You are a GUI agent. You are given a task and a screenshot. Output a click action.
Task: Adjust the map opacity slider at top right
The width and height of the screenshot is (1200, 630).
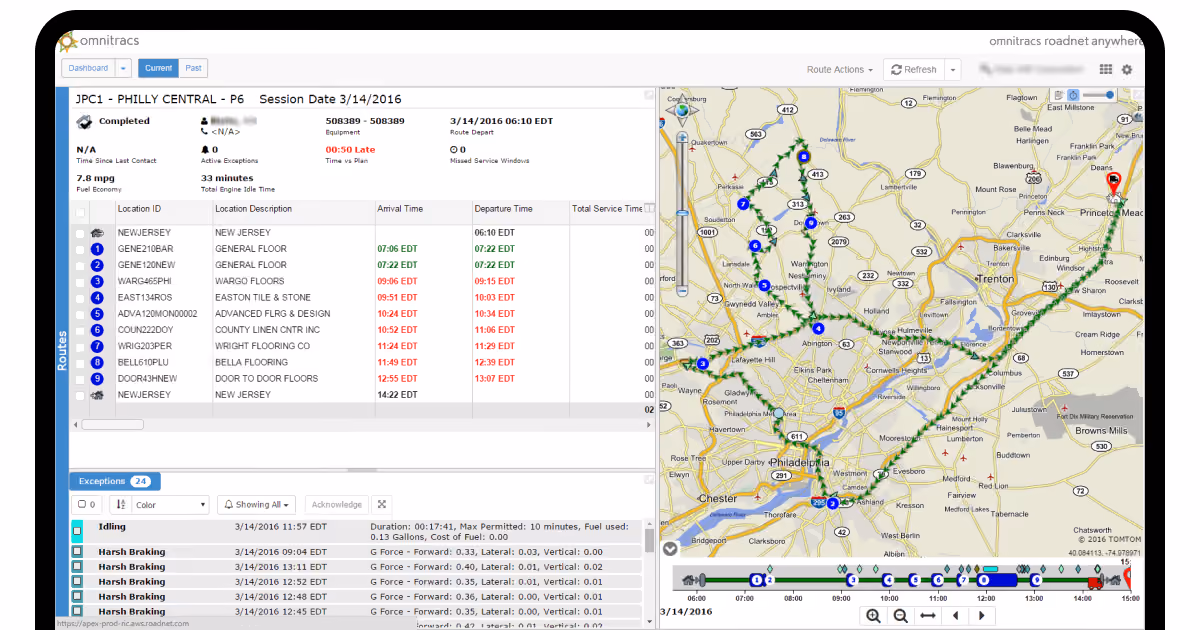tap(1100, 95)
